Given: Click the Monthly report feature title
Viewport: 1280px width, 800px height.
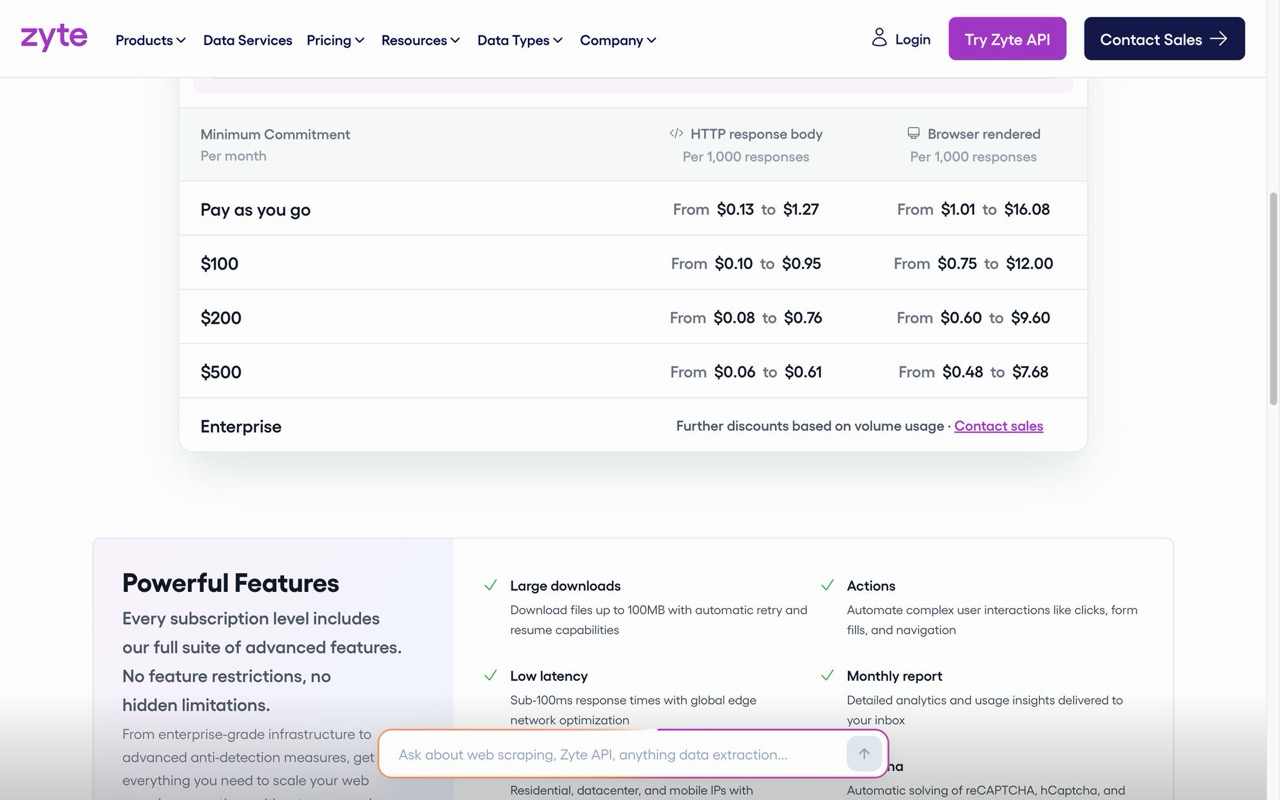Looking at the screenshot, I should (894, 676).
